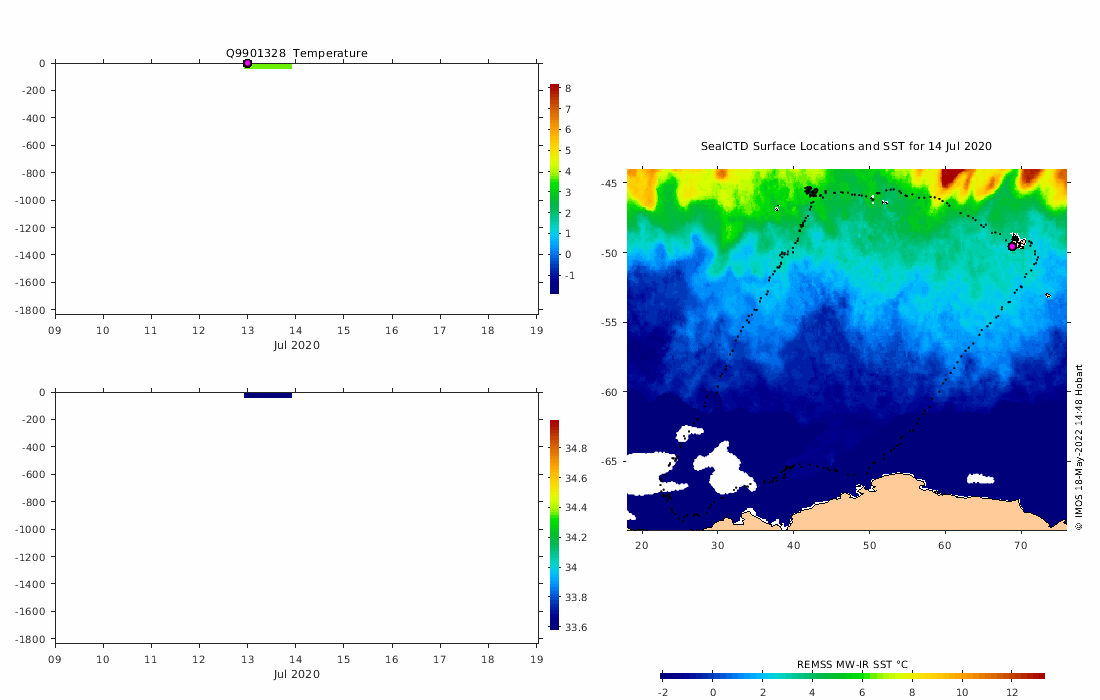Click the black dot cluster at the map's top

click(811, 191)
